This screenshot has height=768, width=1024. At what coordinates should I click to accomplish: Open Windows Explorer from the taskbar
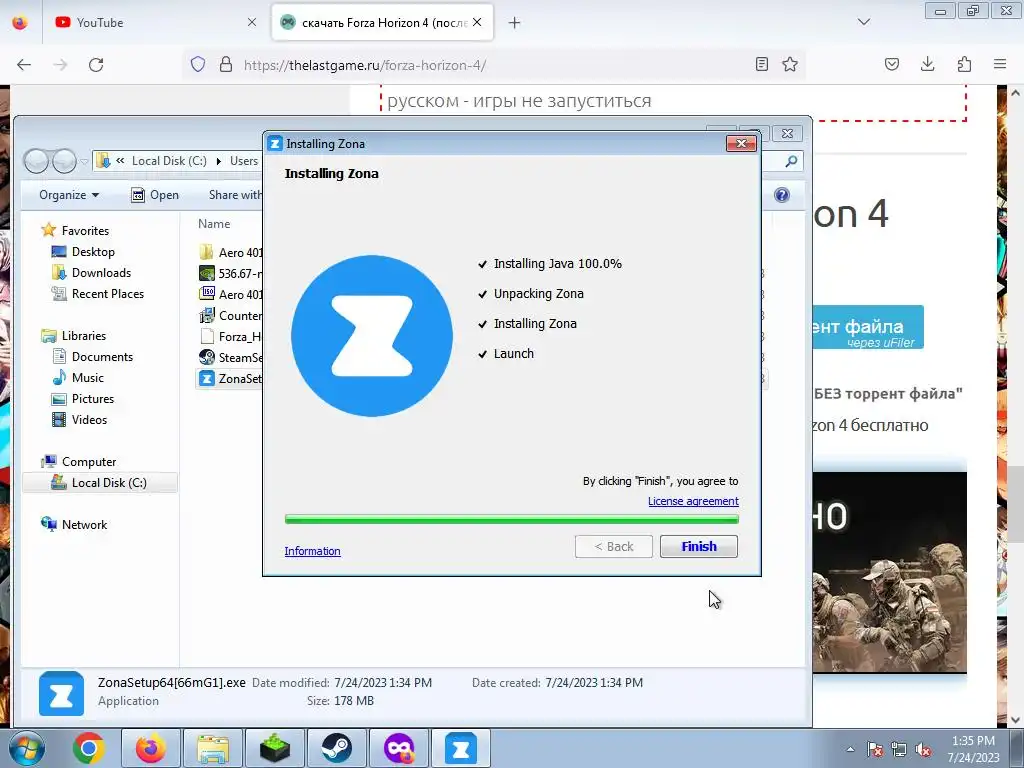click(x=213, y=748)
